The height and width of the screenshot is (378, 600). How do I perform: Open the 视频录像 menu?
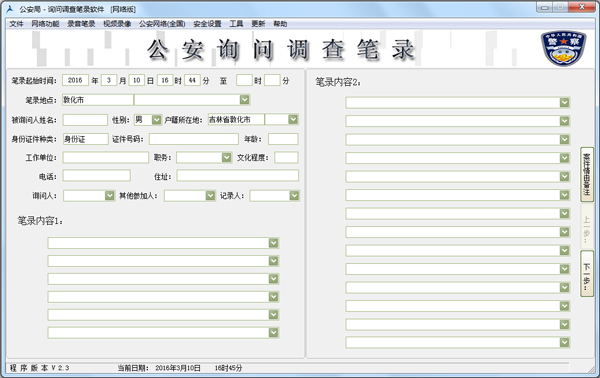pyautogui.click(x=117, y=24)
